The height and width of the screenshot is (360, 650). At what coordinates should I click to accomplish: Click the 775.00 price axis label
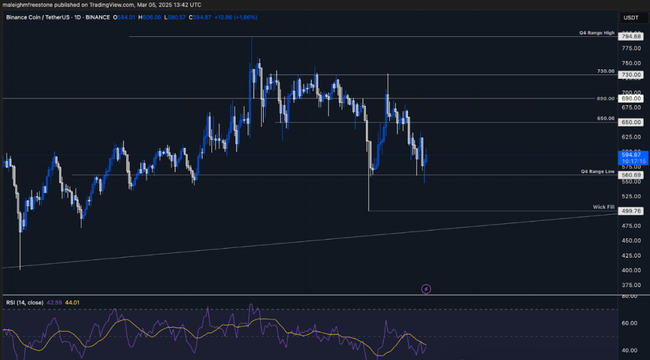point(632,49)
